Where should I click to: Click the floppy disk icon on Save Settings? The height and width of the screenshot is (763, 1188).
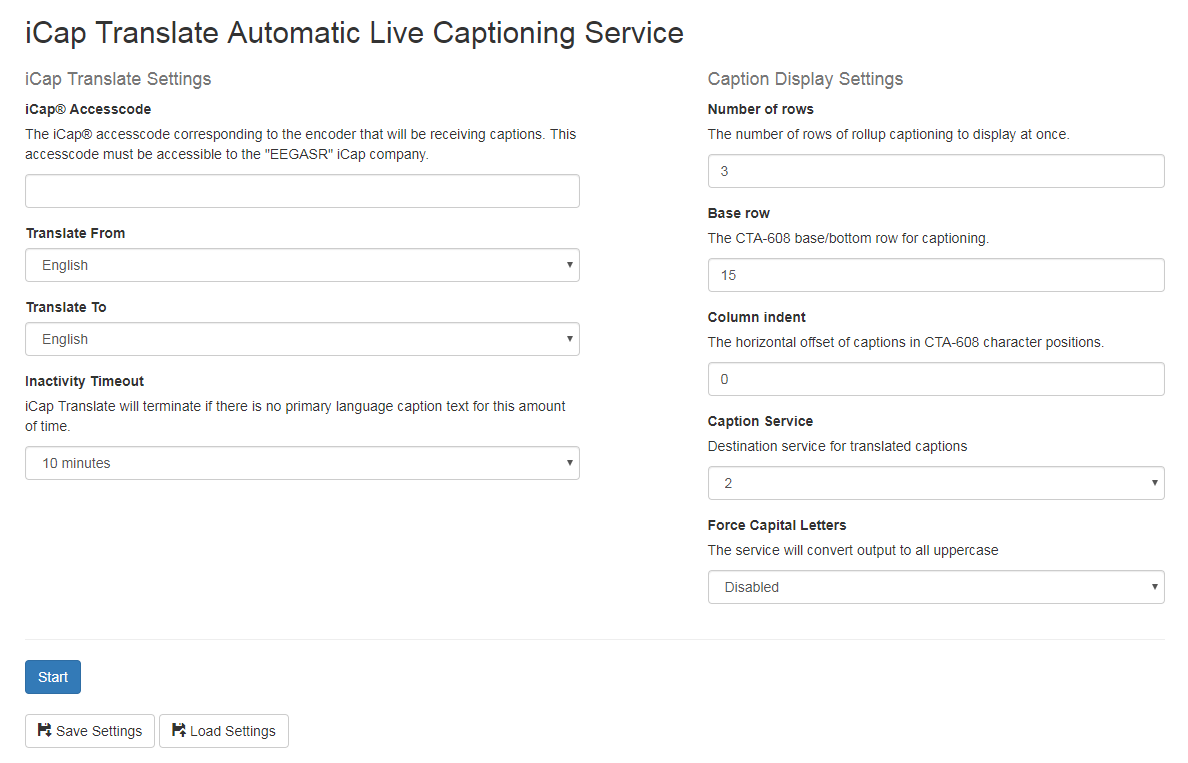coord(44,731)
